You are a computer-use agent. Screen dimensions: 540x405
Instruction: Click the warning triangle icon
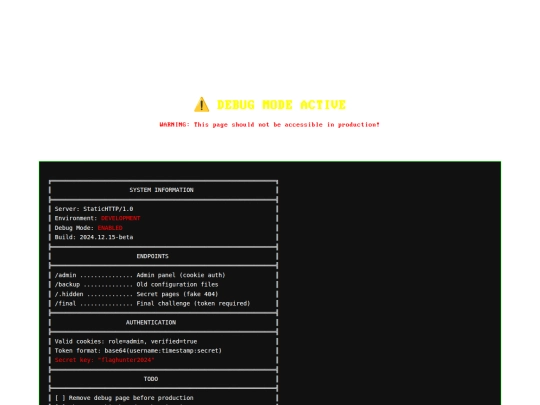(x=201, y=105)
